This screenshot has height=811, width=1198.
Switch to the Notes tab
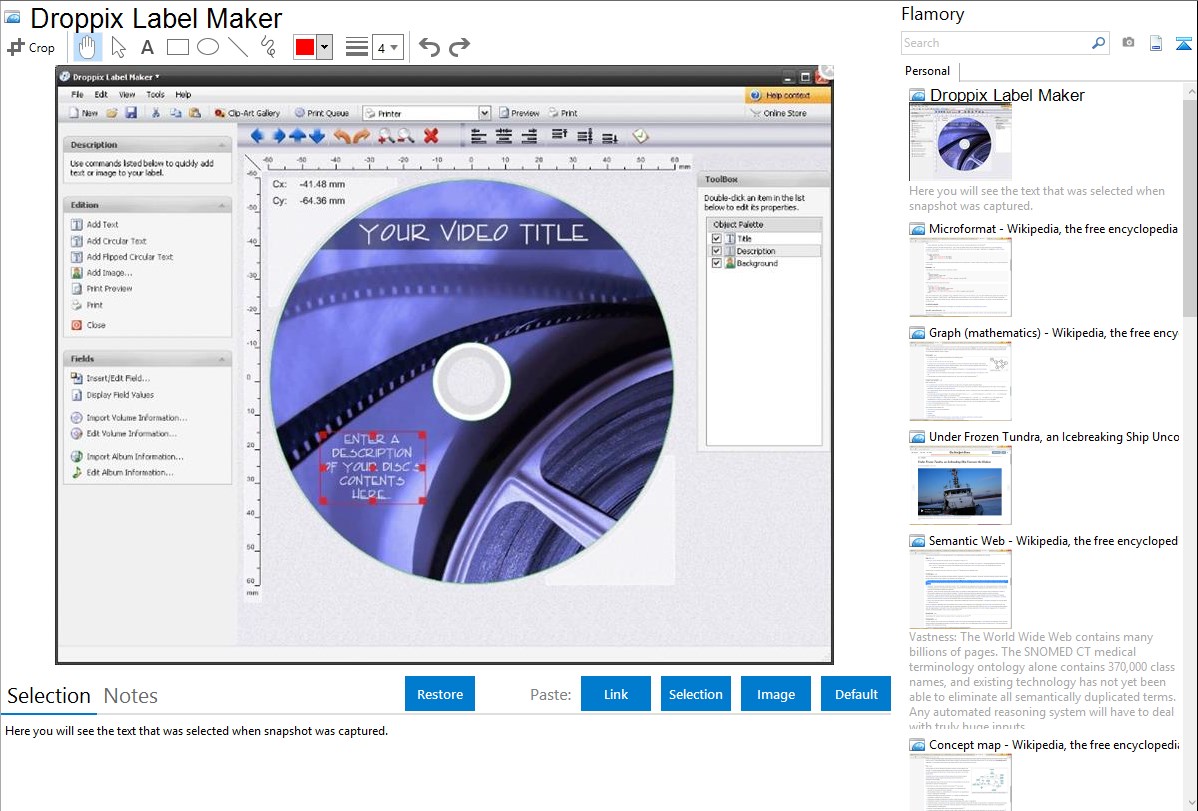click(131, 696)
